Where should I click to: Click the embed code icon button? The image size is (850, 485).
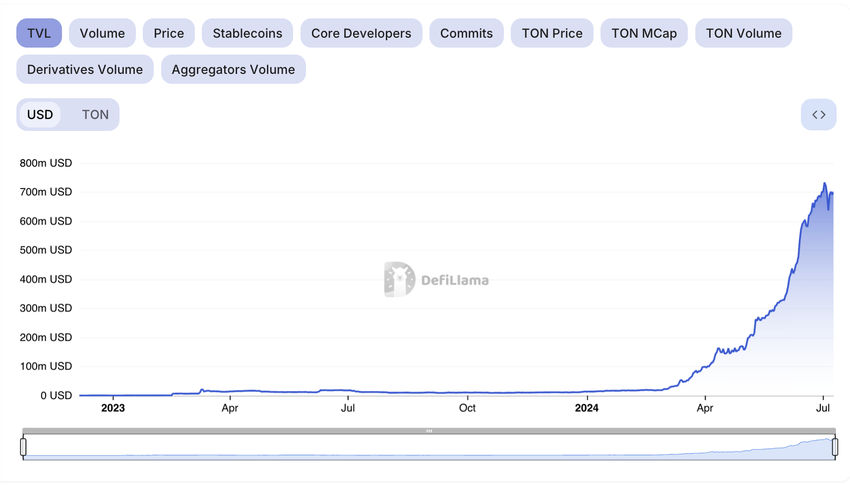pyautogui.click(x=818, y=115)
